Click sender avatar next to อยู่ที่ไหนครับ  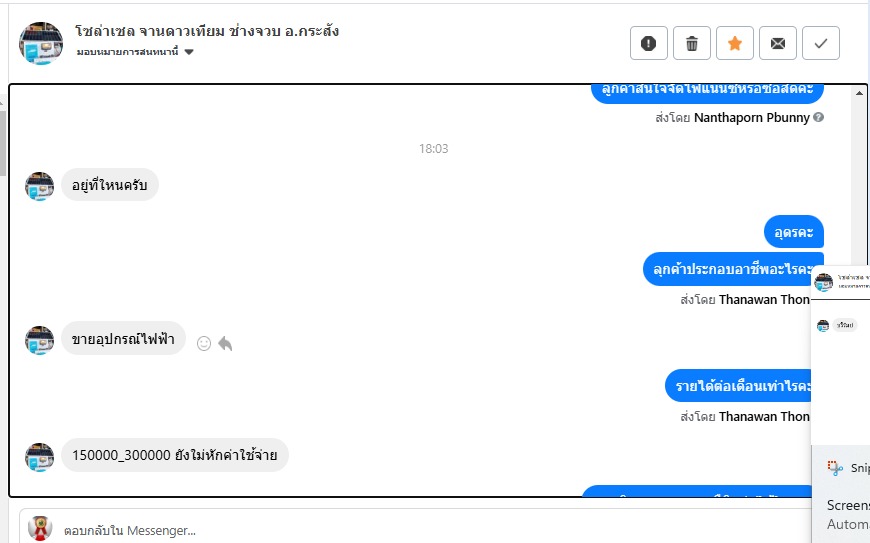[39, 186]
